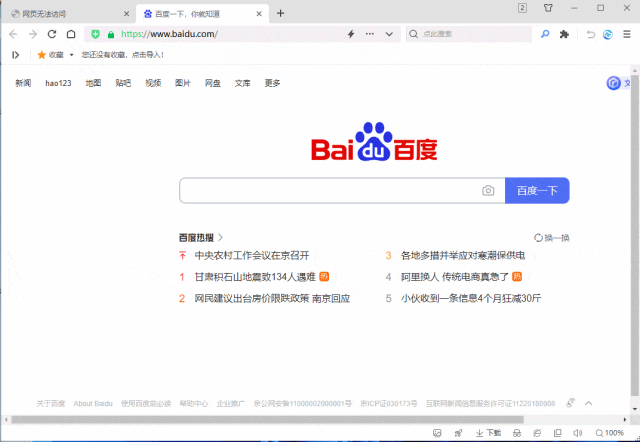Screen dimensions: 640x442
Task: Click the orange favorites star
Action: coord(41,55)
